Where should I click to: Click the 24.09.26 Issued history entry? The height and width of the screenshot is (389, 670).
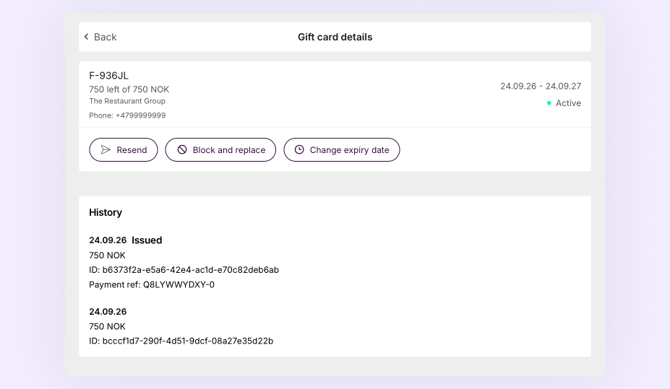[126, 240]
